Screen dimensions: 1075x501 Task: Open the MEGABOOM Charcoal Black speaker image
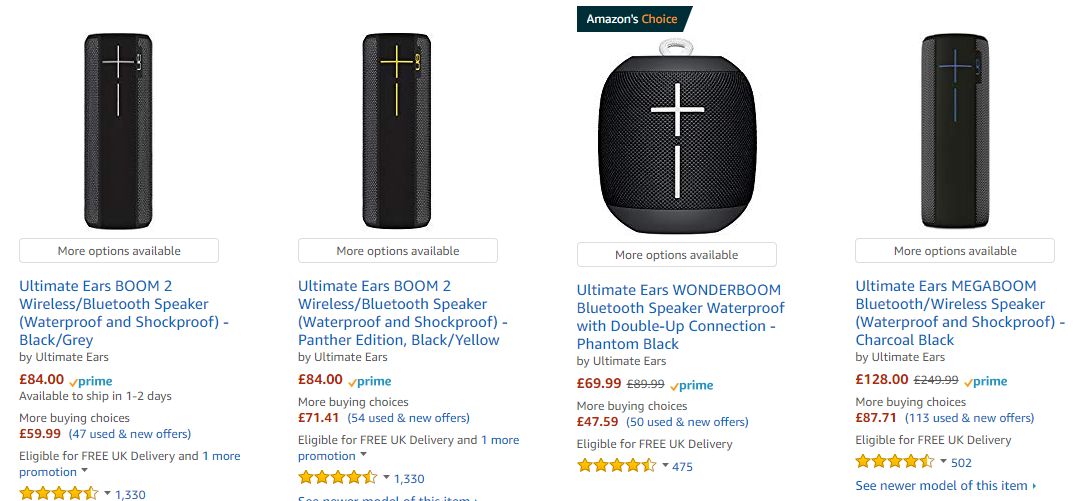click(955, 130)
